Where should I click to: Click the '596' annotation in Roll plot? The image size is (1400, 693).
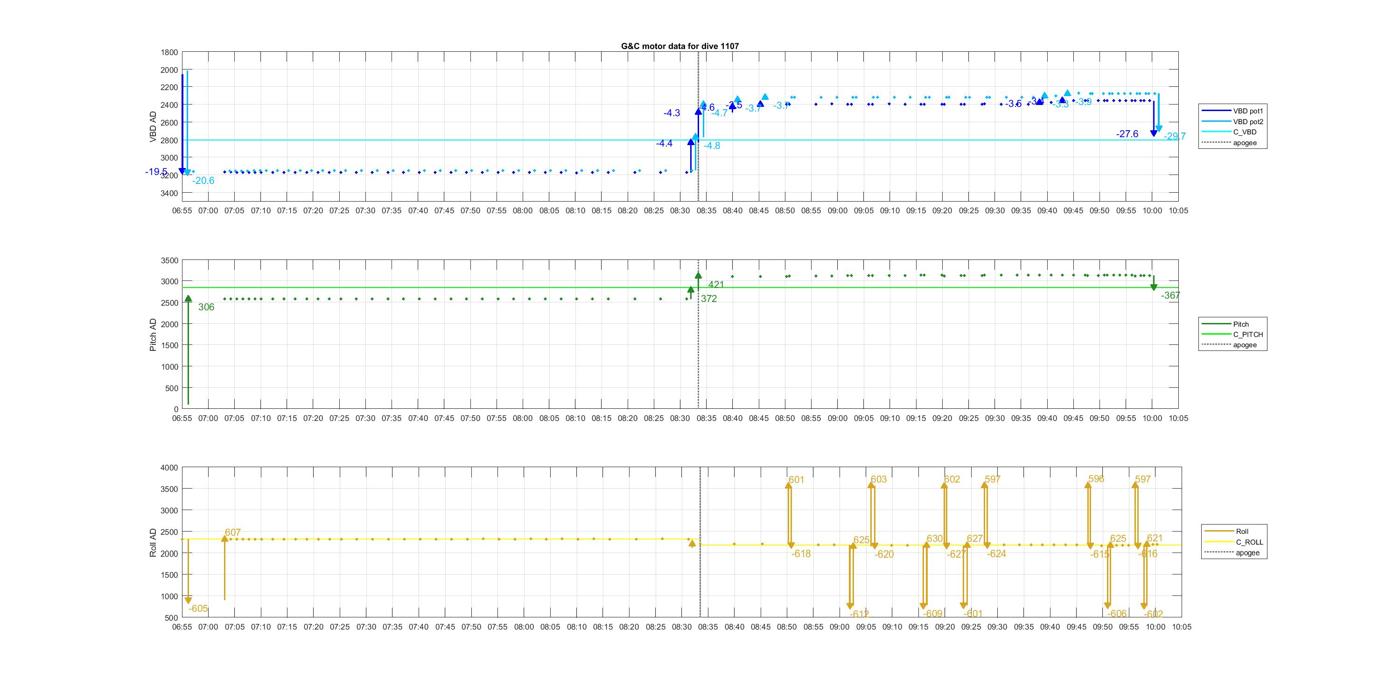point(1096,480)
